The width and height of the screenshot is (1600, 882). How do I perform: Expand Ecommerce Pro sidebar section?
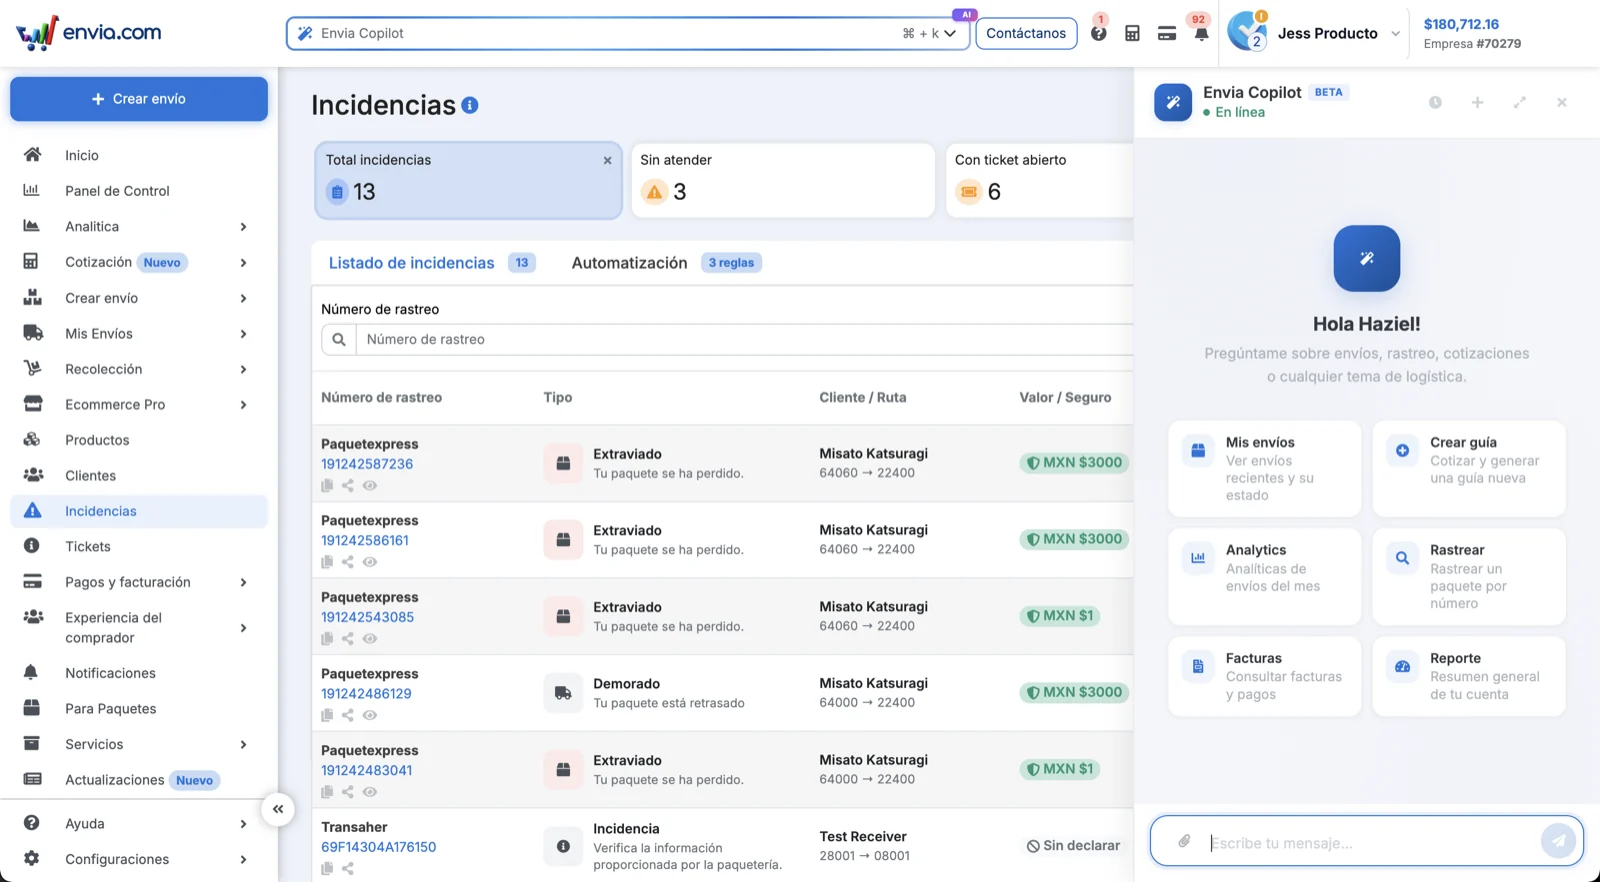[243, 405]
